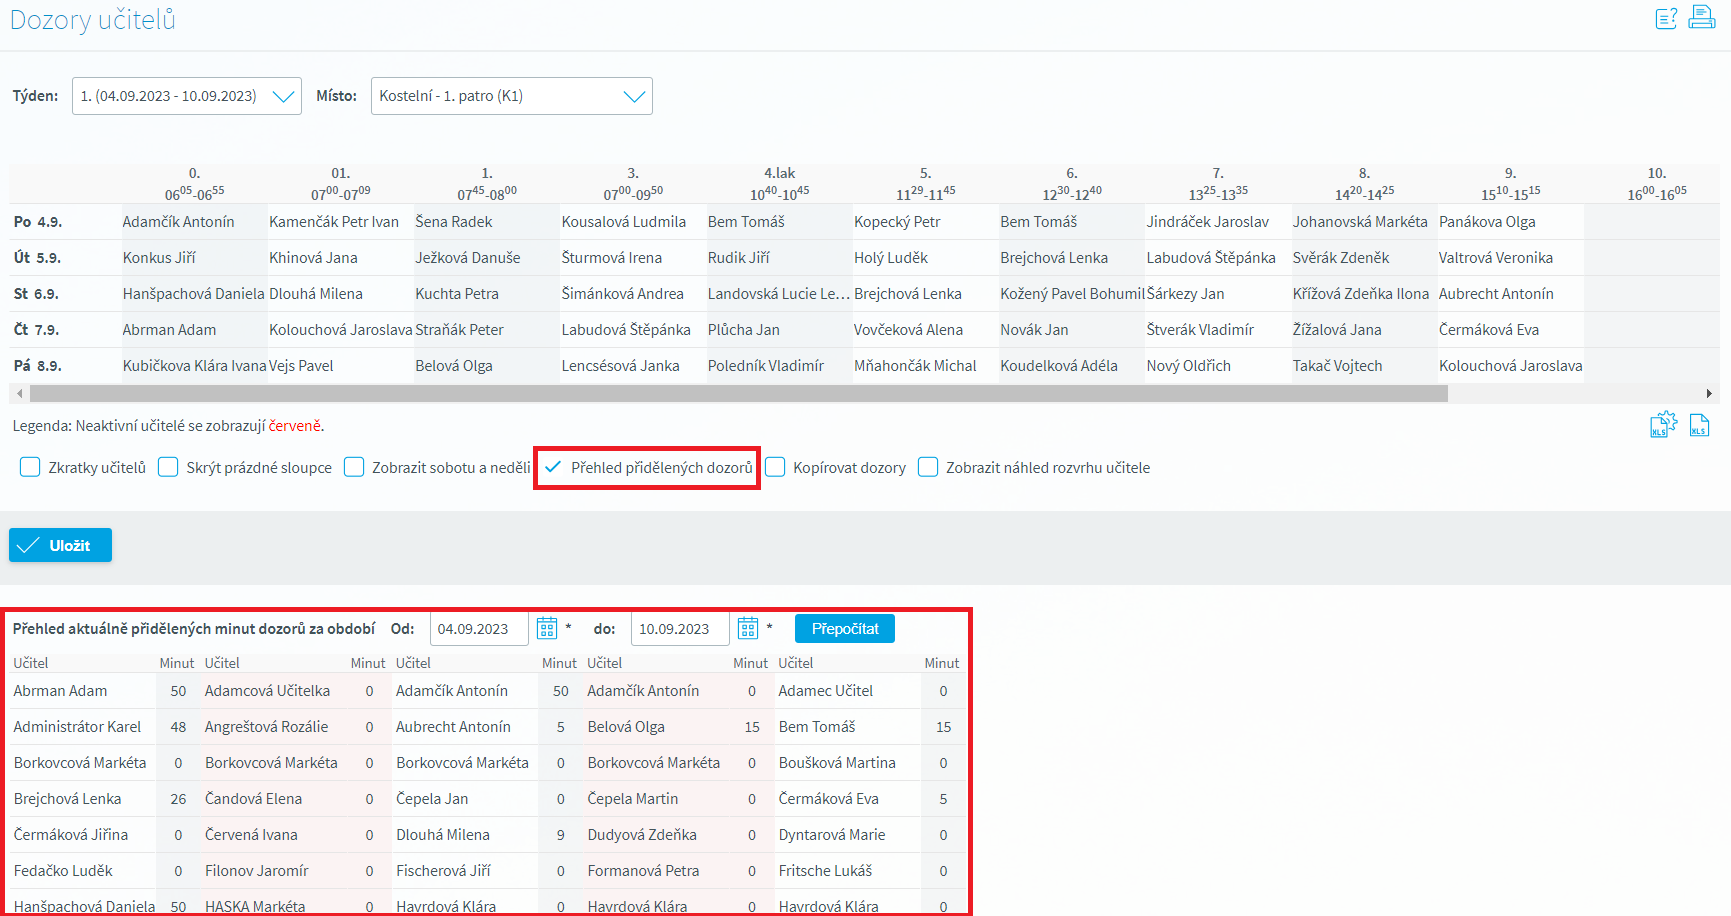Open the Týden week dropdown
This screenshot has width=1731, height=916.
(x=187, y=96)
